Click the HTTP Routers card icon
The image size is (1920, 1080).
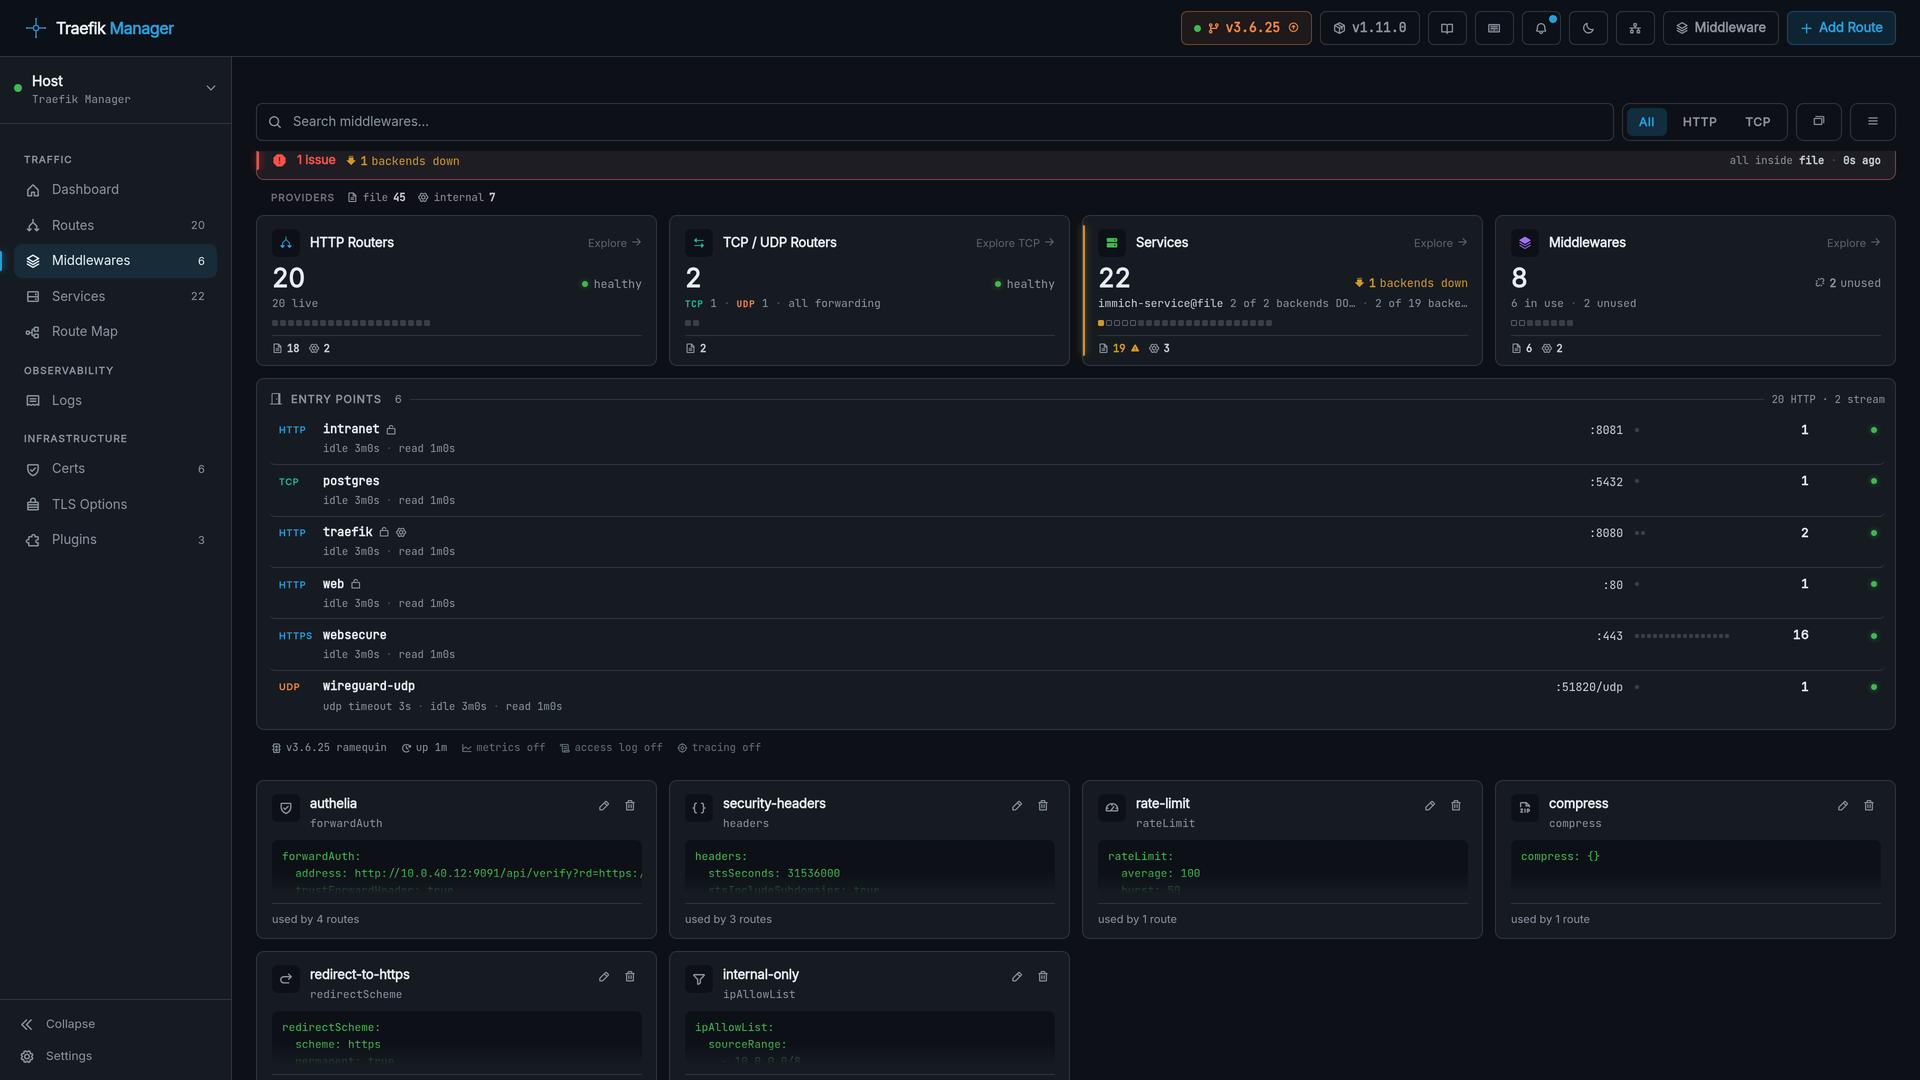[x=286, y=243]
